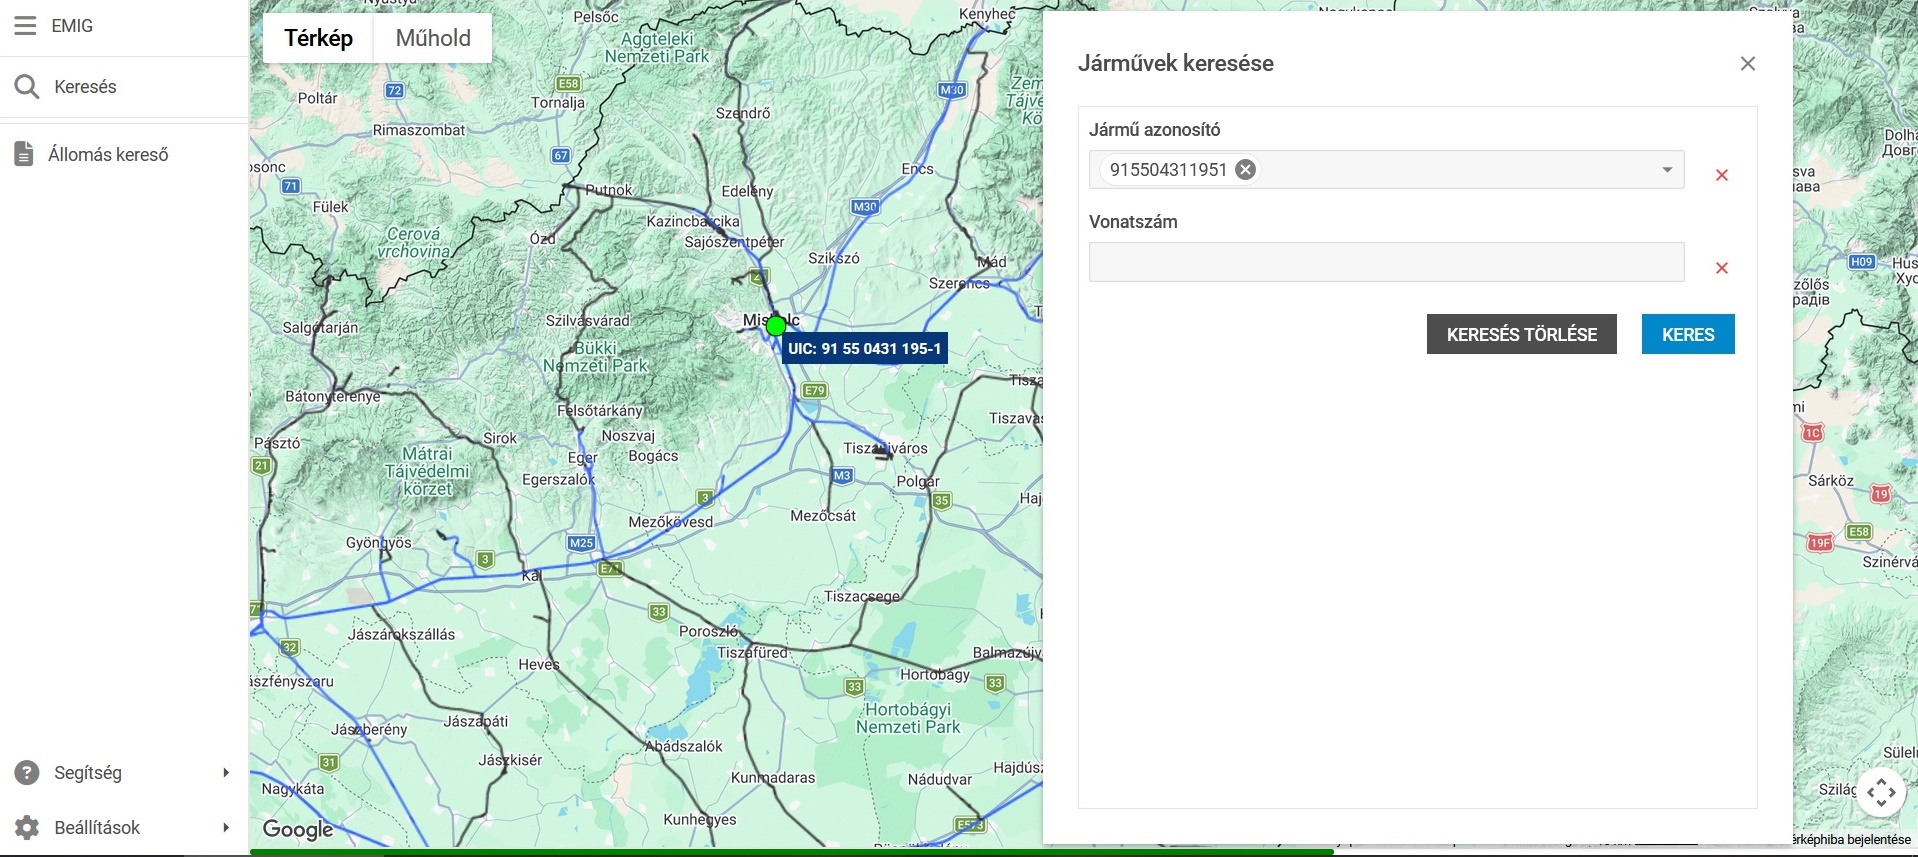Click the KERESÉS TÖRLÉSE button
The height and width of the screenshot is (857, 1918).
point(1522,334)
